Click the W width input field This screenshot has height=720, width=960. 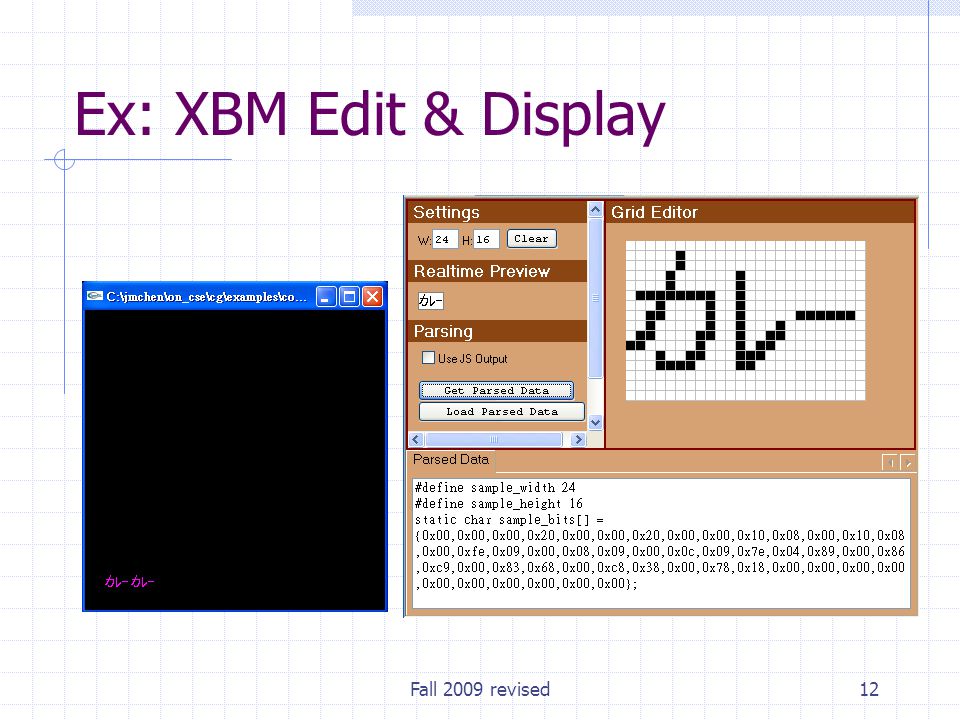(445, 239)
